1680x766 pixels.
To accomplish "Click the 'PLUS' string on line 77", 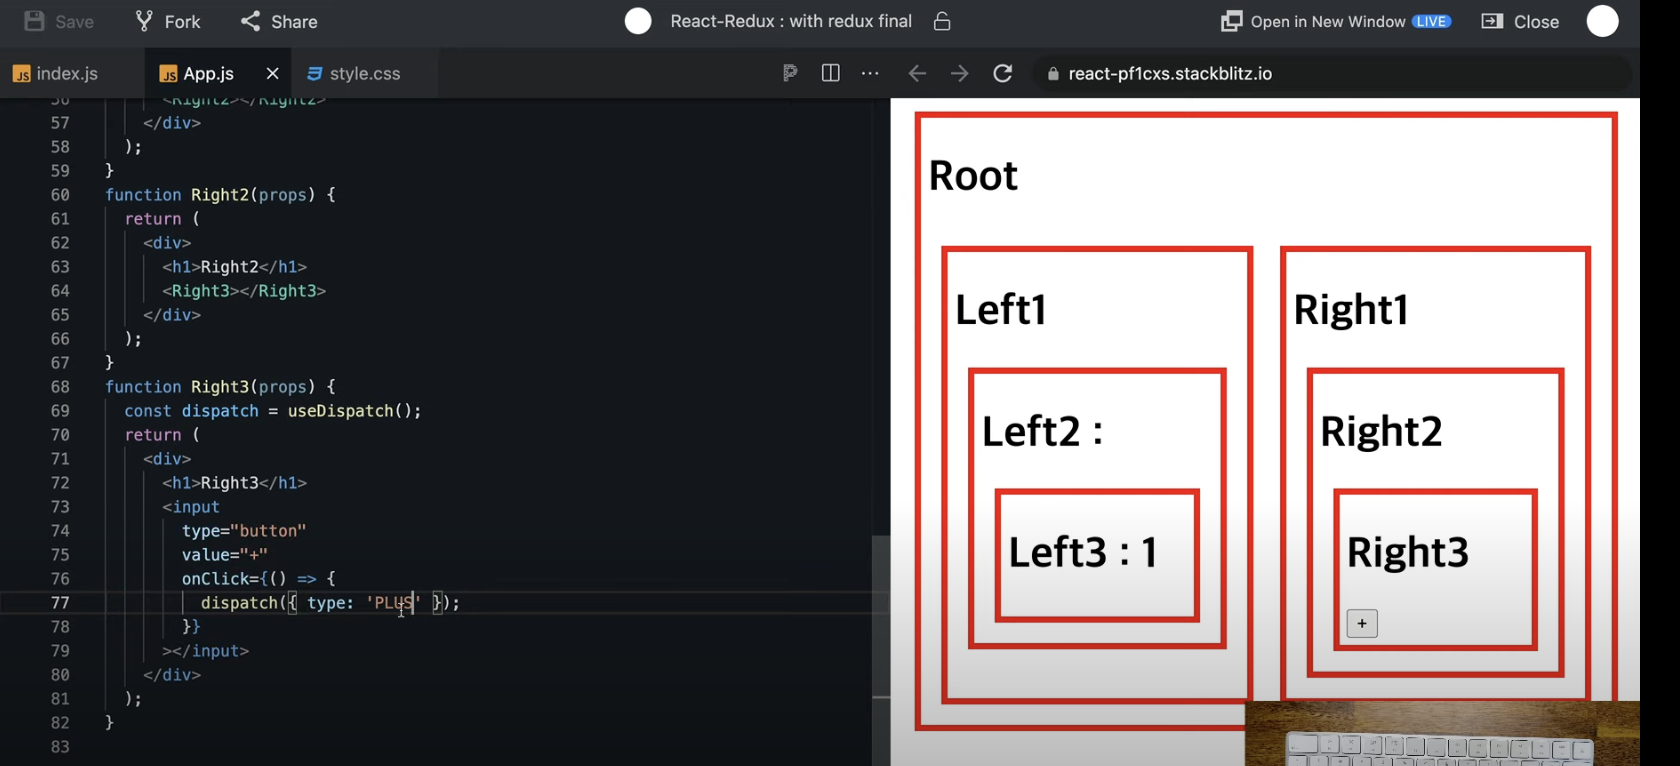I will 393,603.
